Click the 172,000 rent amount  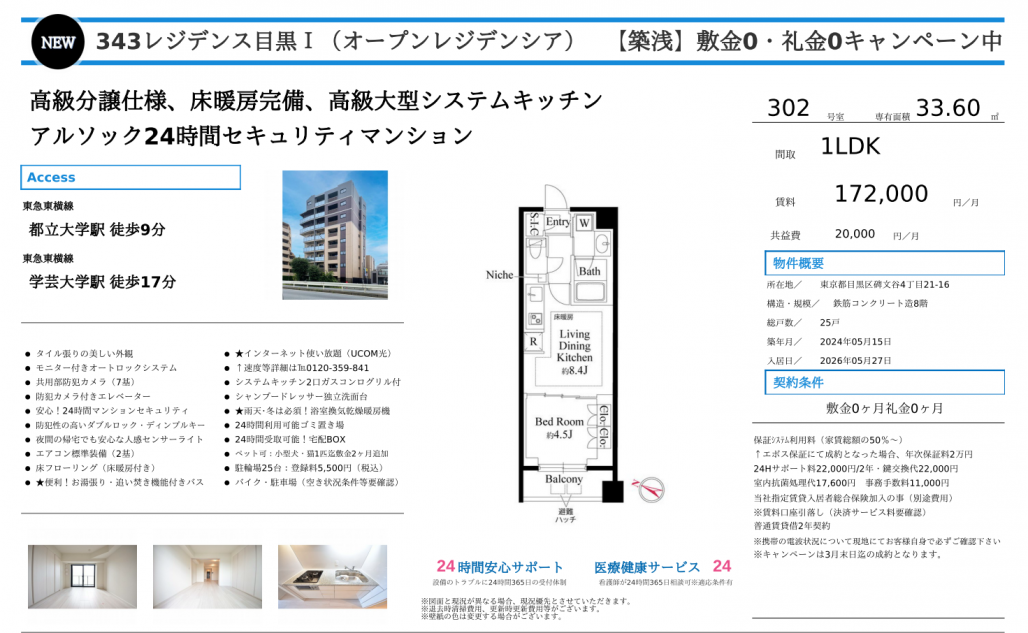click(x=881, y=194)
